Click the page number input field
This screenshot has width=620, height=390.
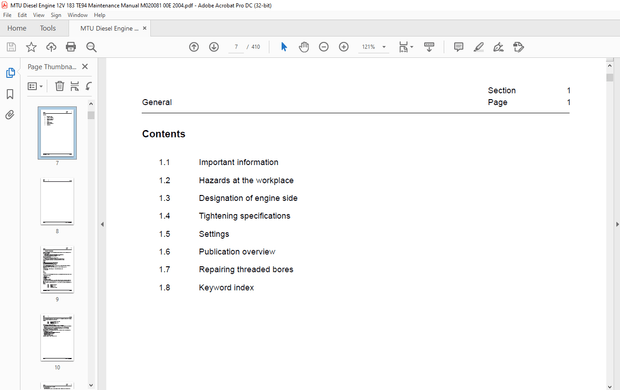tap(236, 47)
